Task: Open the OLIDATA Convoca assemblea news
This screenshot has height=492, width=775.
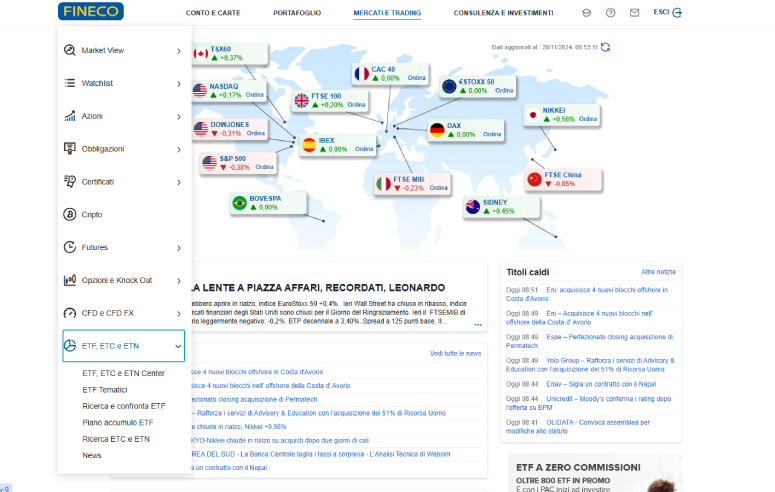Action: tap(578, 427)
